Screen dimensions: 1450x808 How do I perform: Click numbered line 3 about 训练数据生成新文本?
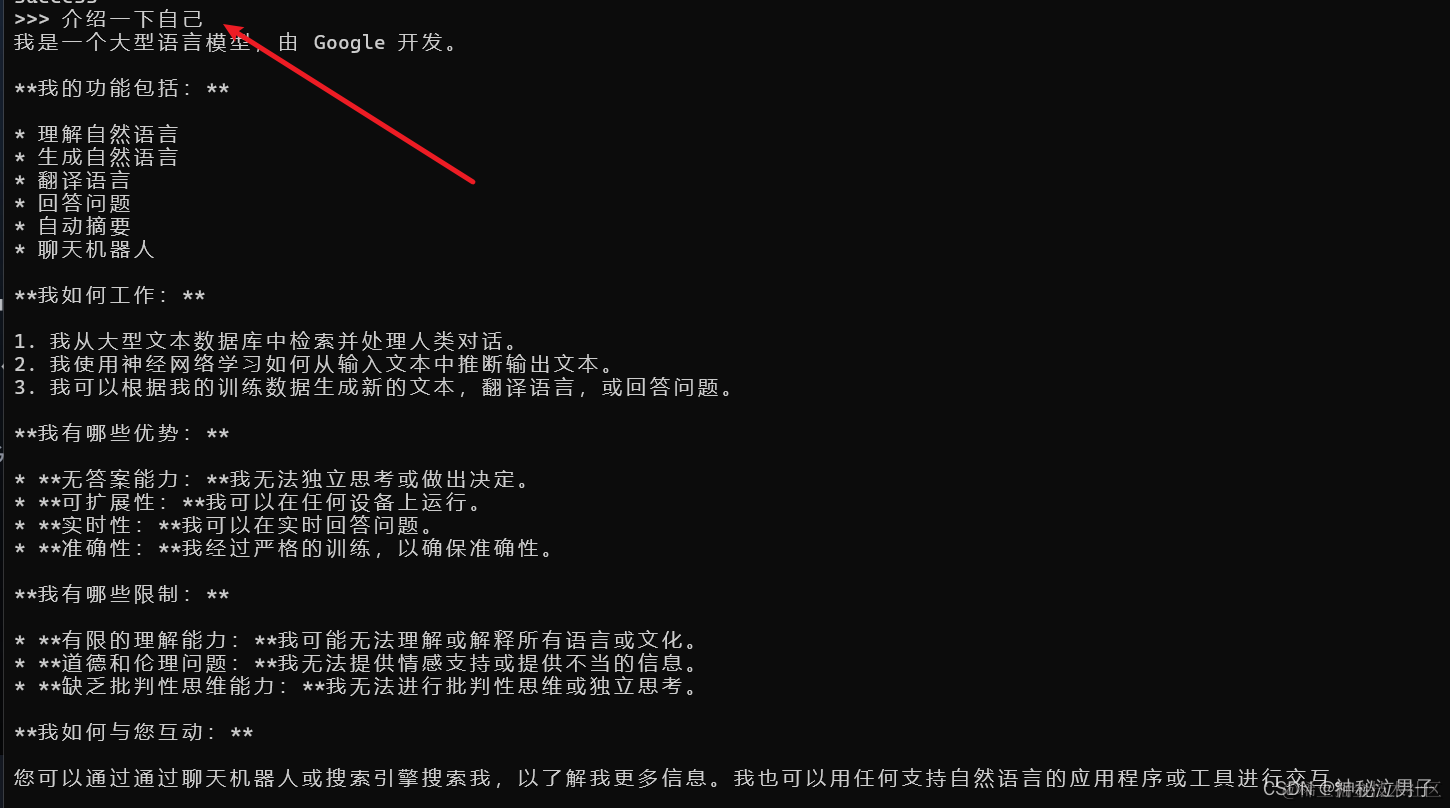[x=375, y=388]
